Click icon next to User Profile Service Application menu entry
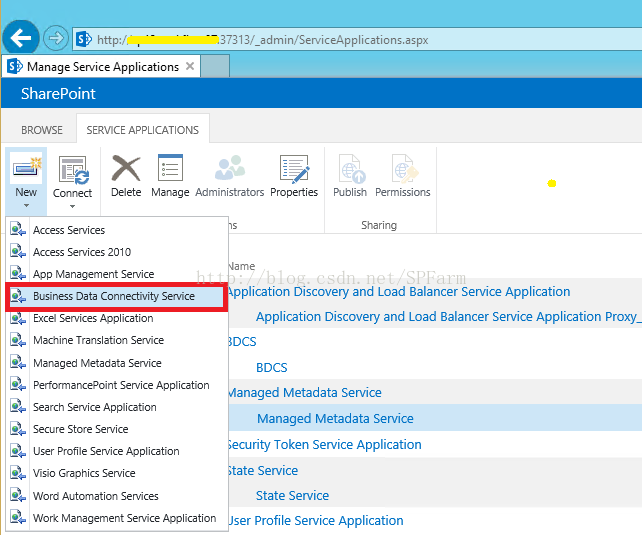The width and height of the screenshot is (642, 535). (x=18, y=451)
